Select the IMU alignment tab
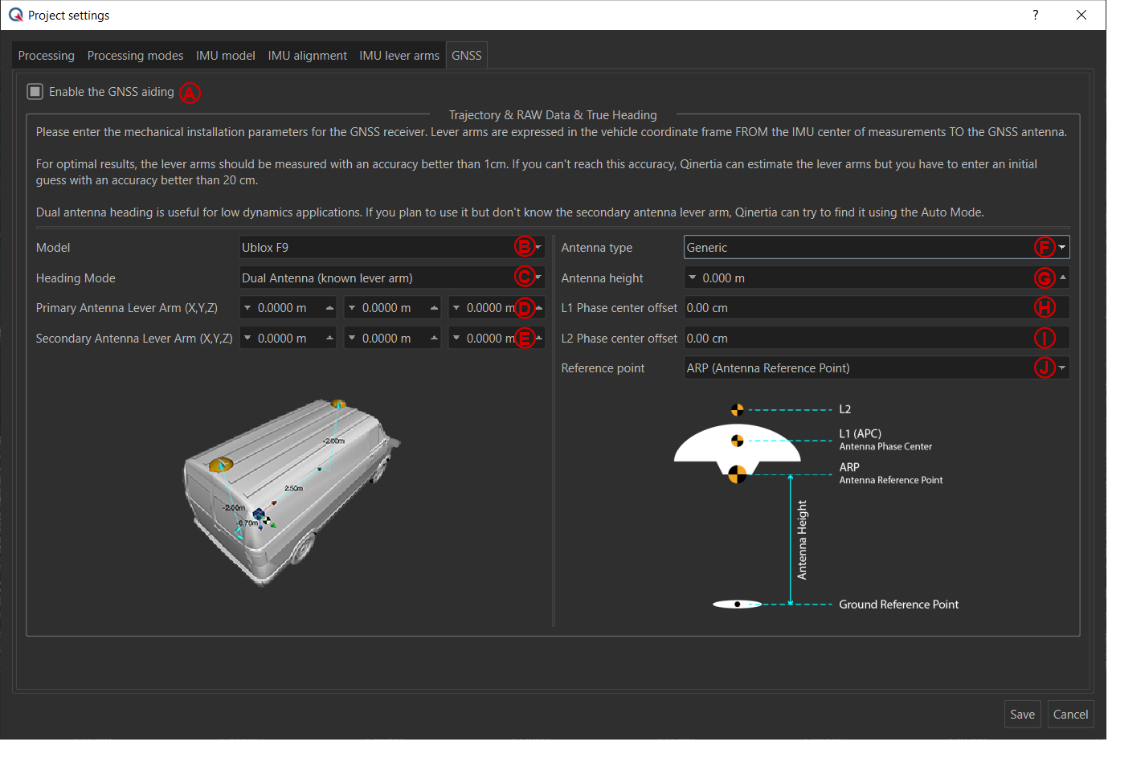 (307, 56)
